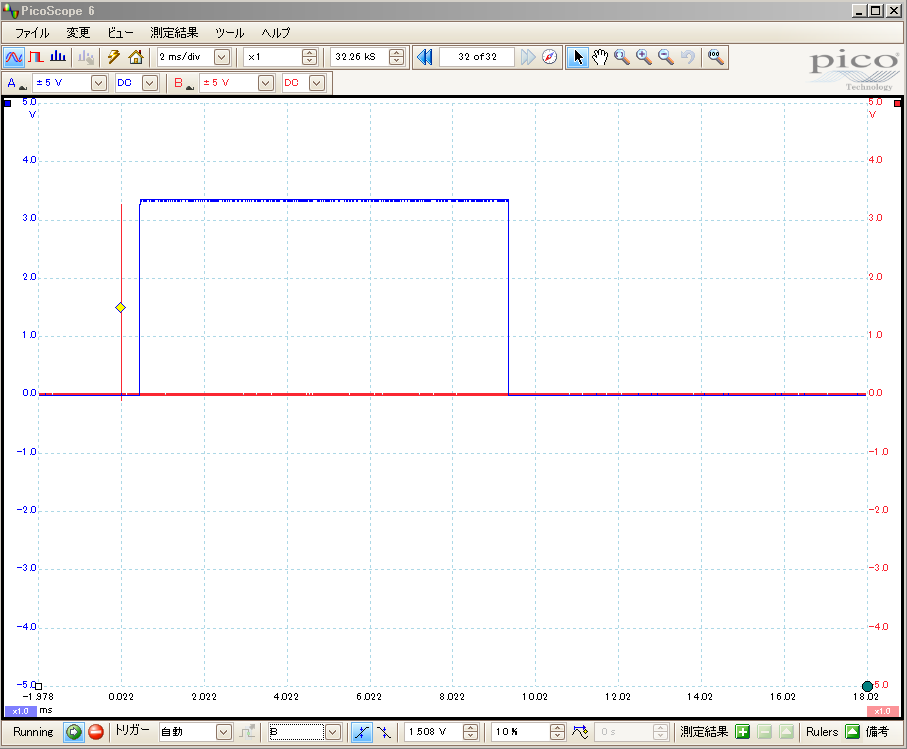Click the Home icon in toolbar
This screenshot has height=749, width=907.
click(x=136, y=57)
